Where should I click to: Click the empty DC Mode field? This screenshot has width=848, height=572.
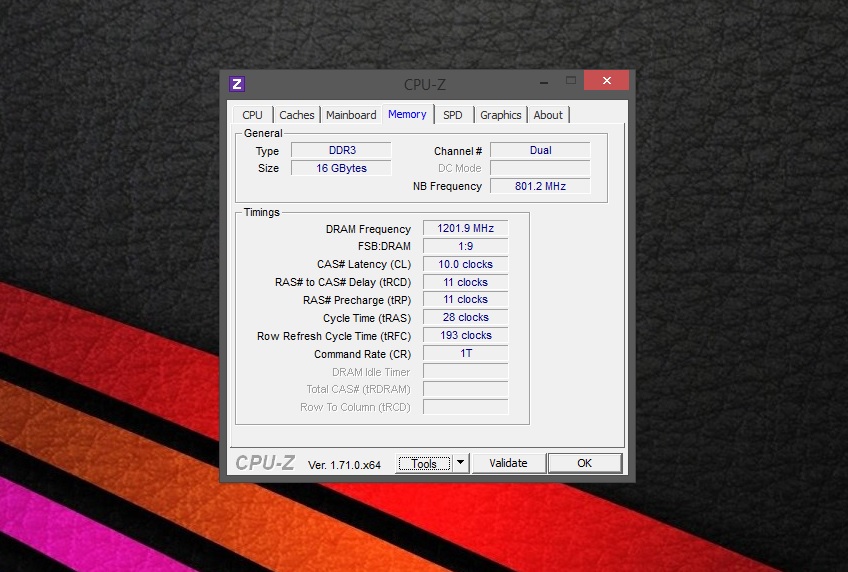[540, 168]
